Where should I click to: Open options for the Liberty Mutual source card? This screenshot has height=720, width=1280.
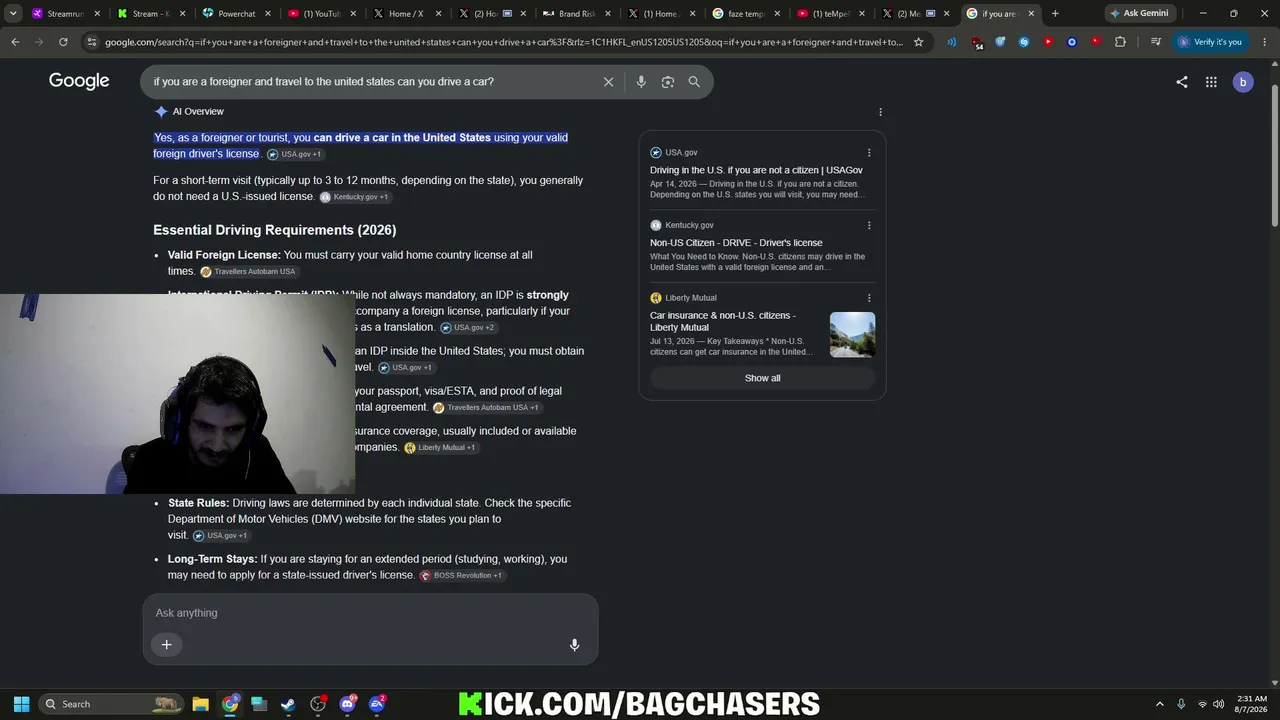click(869, 298)
